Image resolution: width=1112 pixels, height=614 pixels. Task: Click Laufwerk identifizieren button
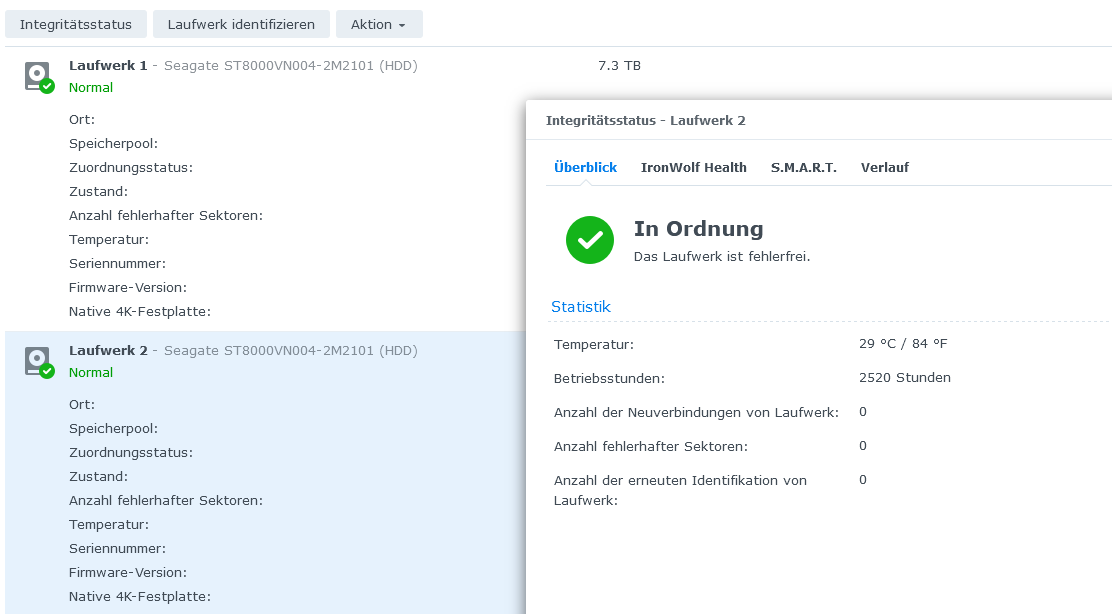pos(241,24)
